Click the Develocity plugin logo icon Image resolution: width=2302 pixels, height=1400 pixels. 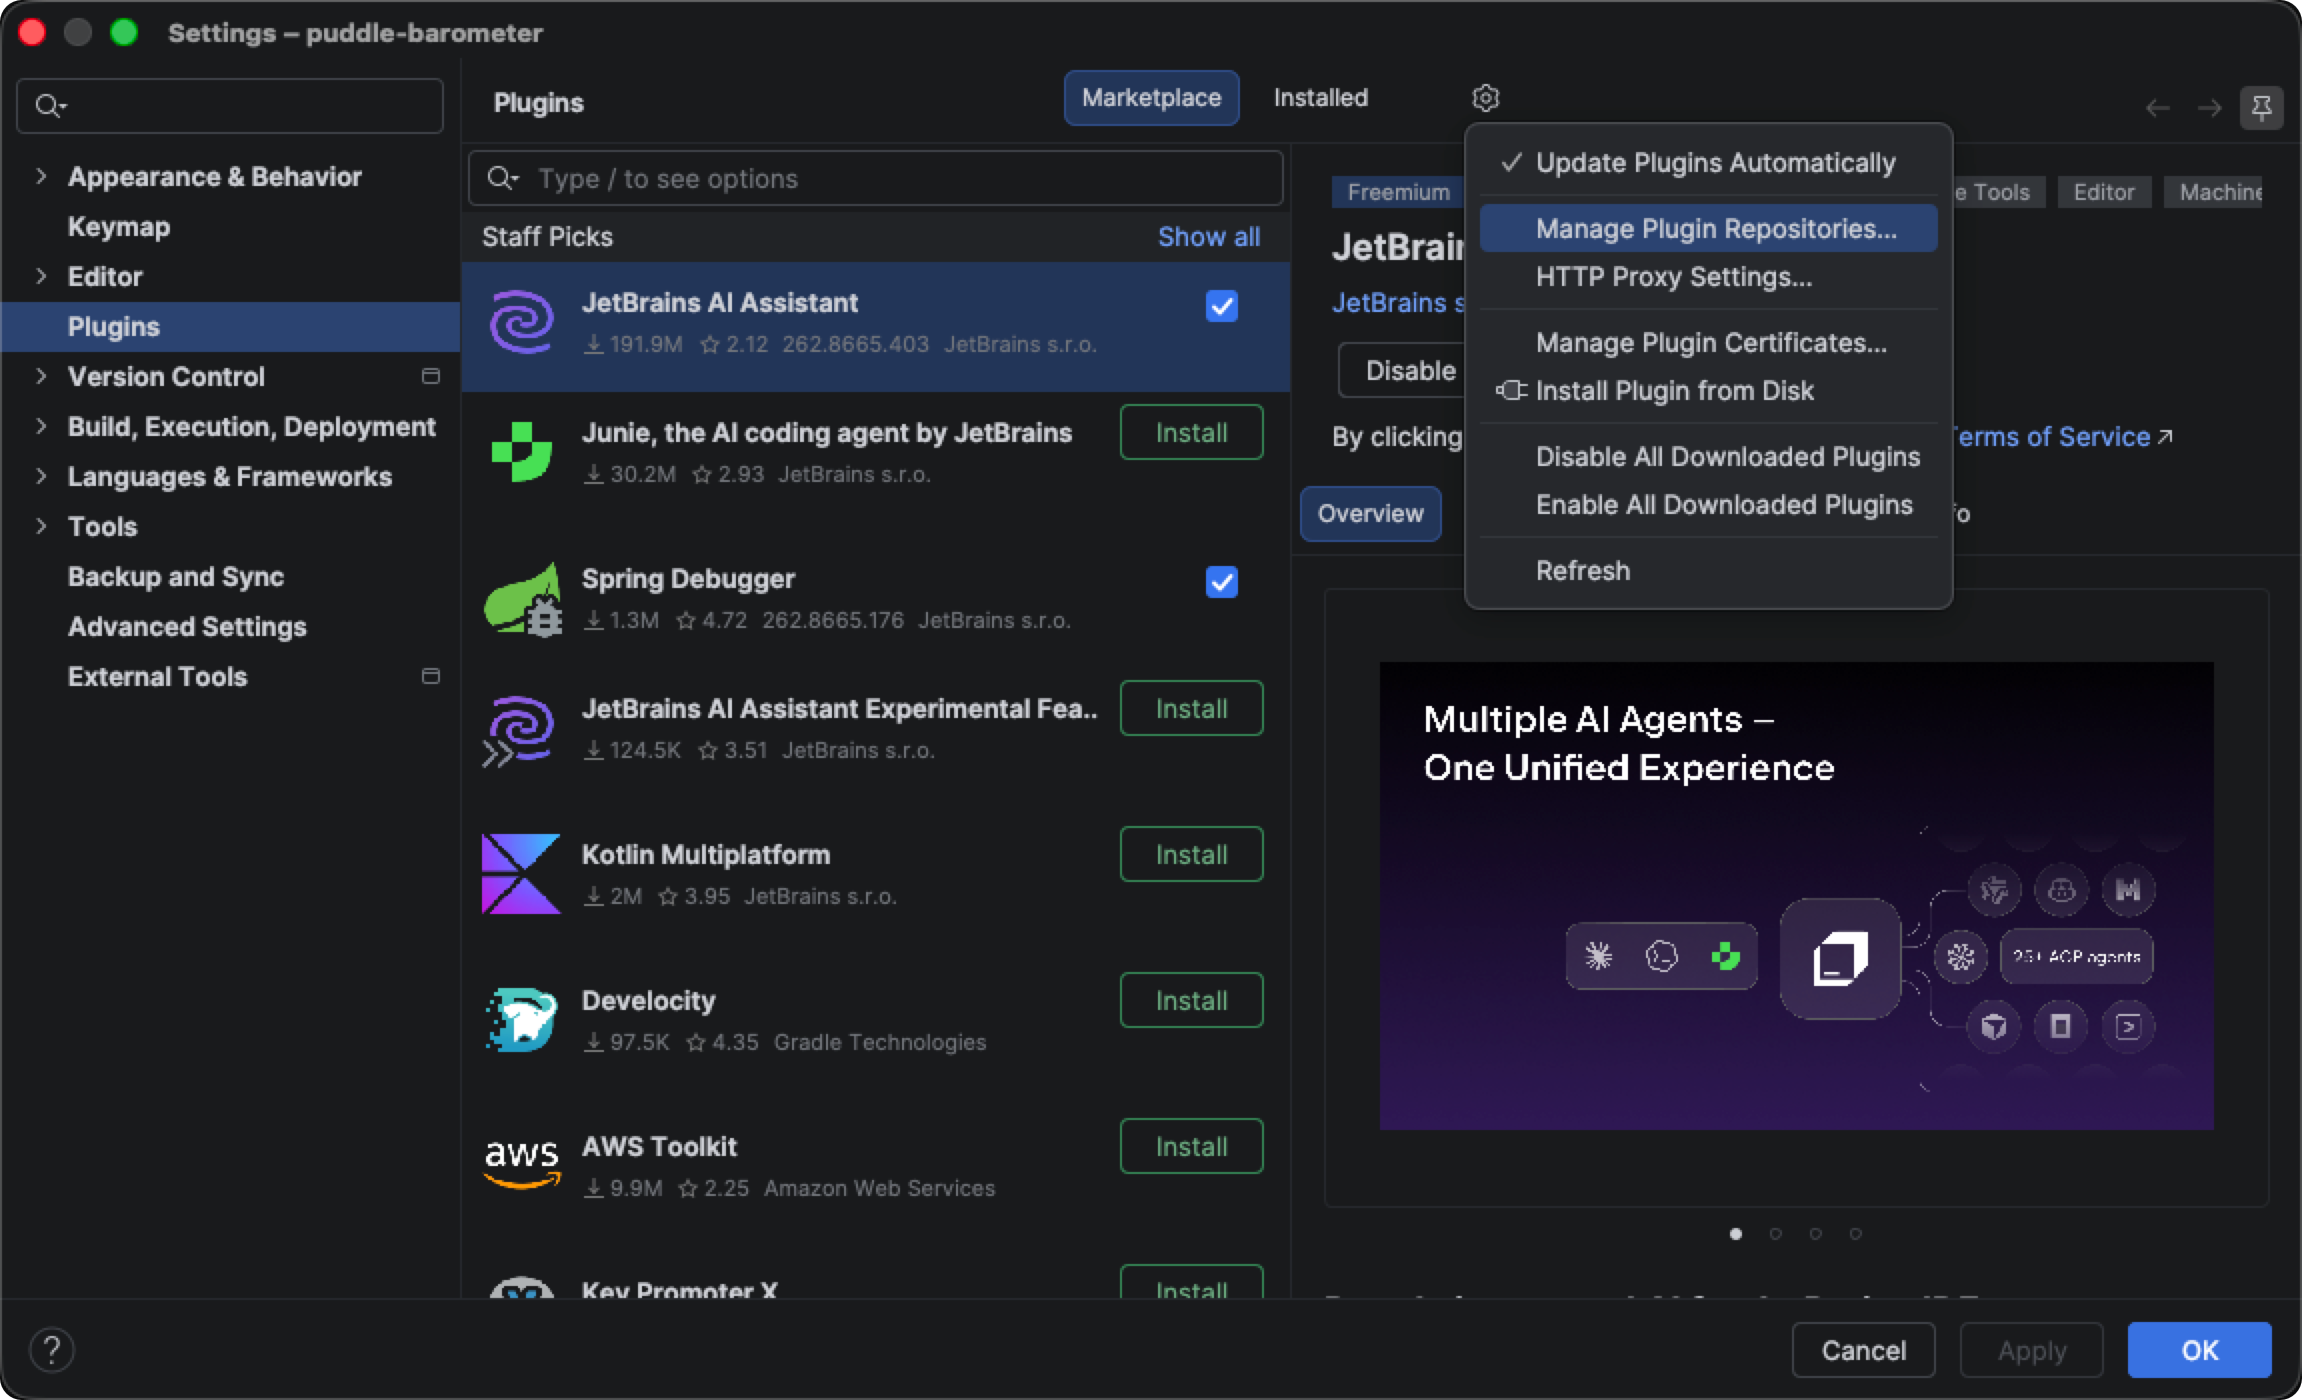(x=521, y=1020)
